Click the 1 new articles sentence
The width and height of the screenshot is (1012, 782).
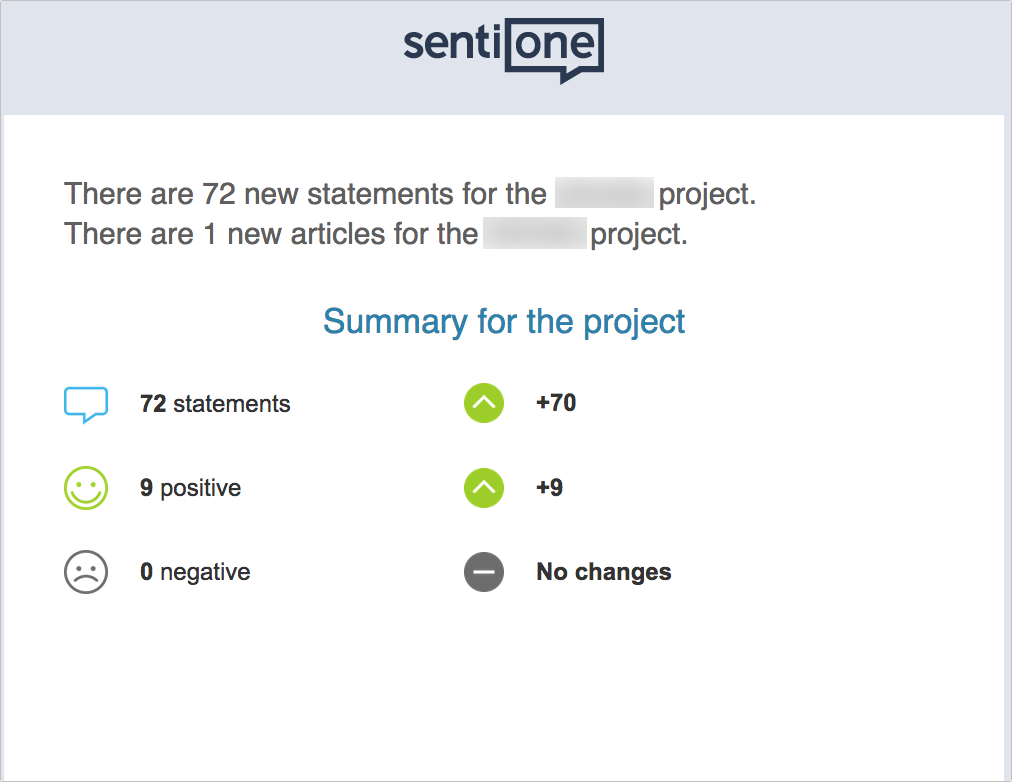[x=376, y=234]
